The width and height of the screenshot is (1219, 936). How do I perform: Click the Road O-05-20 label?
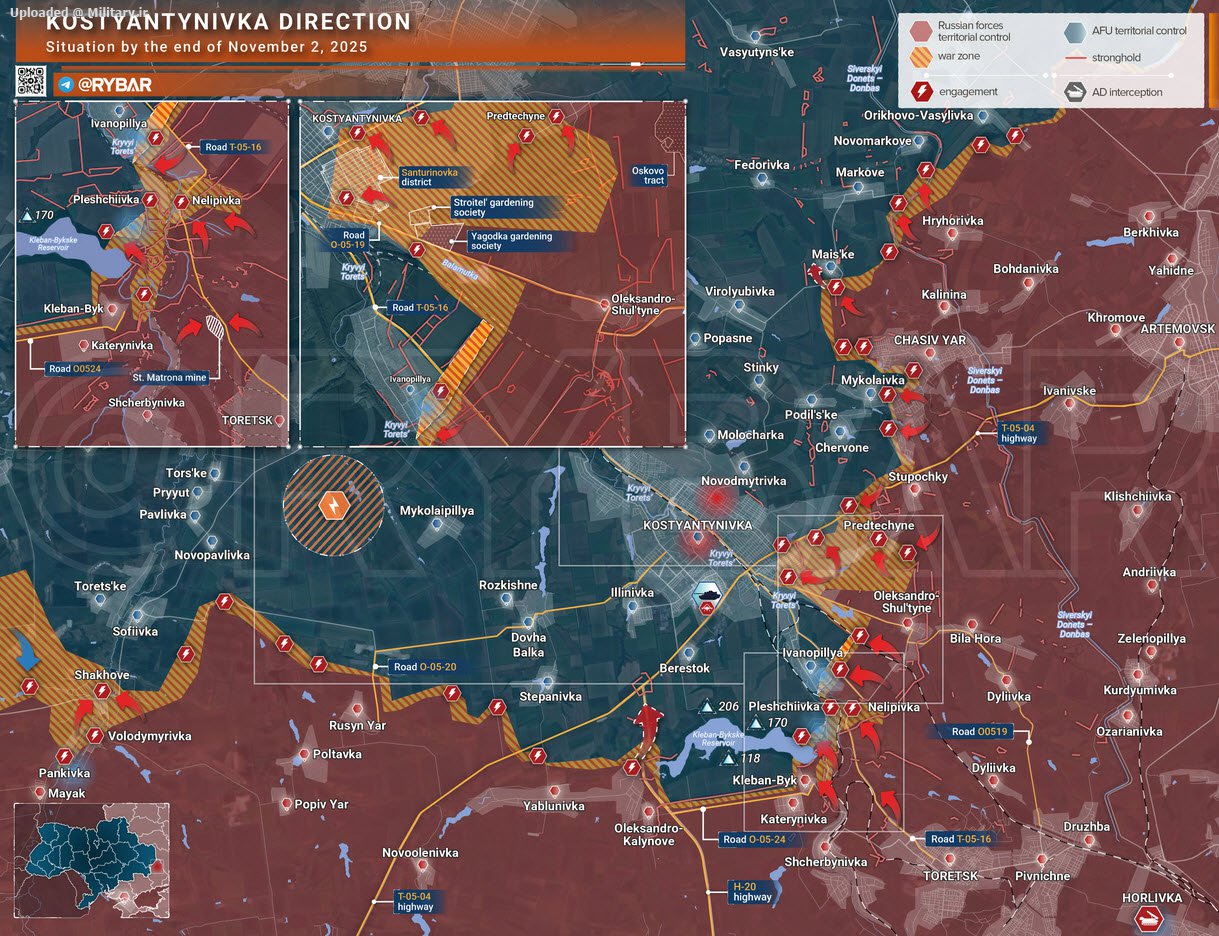426,667
